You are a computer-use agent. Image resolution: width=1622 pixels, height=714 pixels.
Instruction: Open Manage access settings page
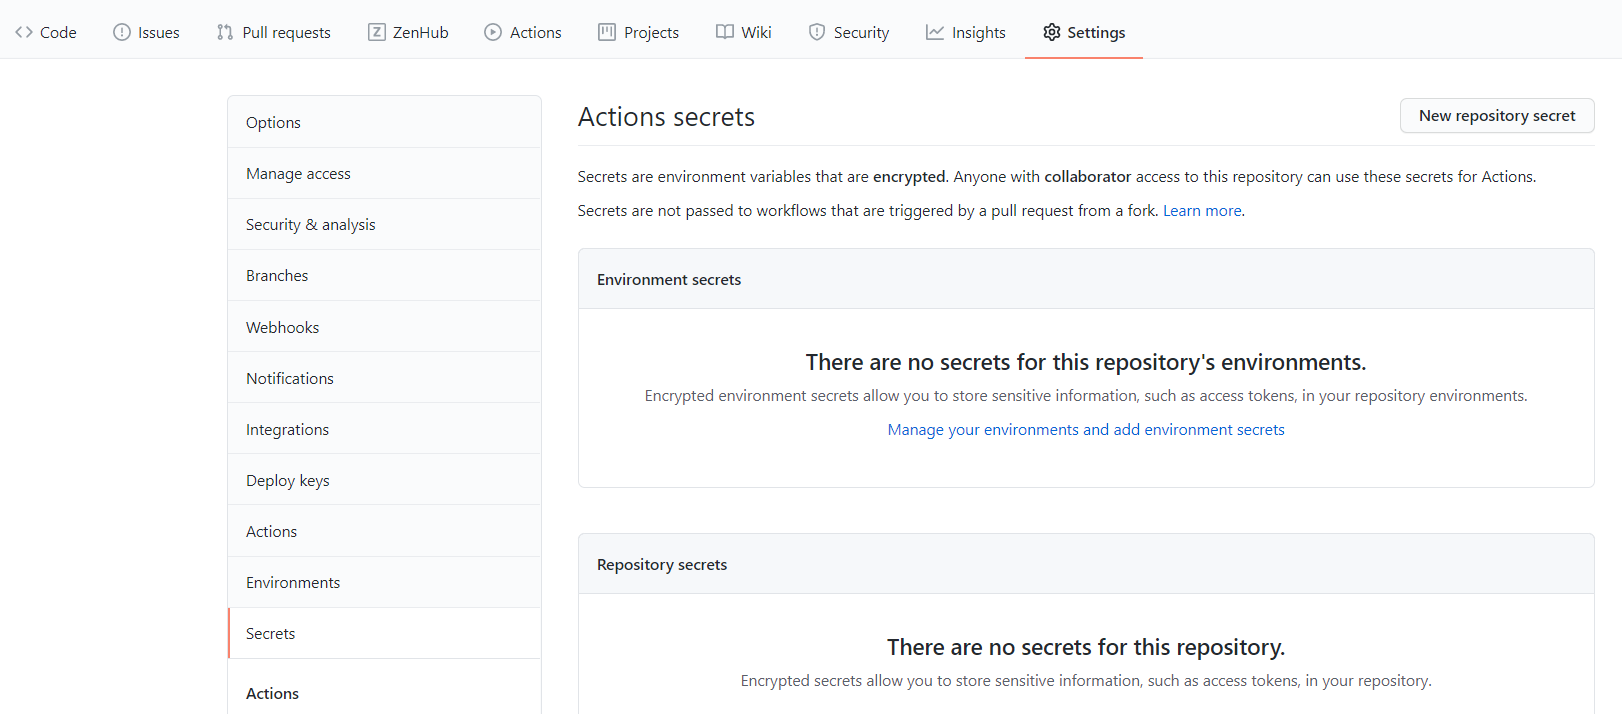click(298, 174)
